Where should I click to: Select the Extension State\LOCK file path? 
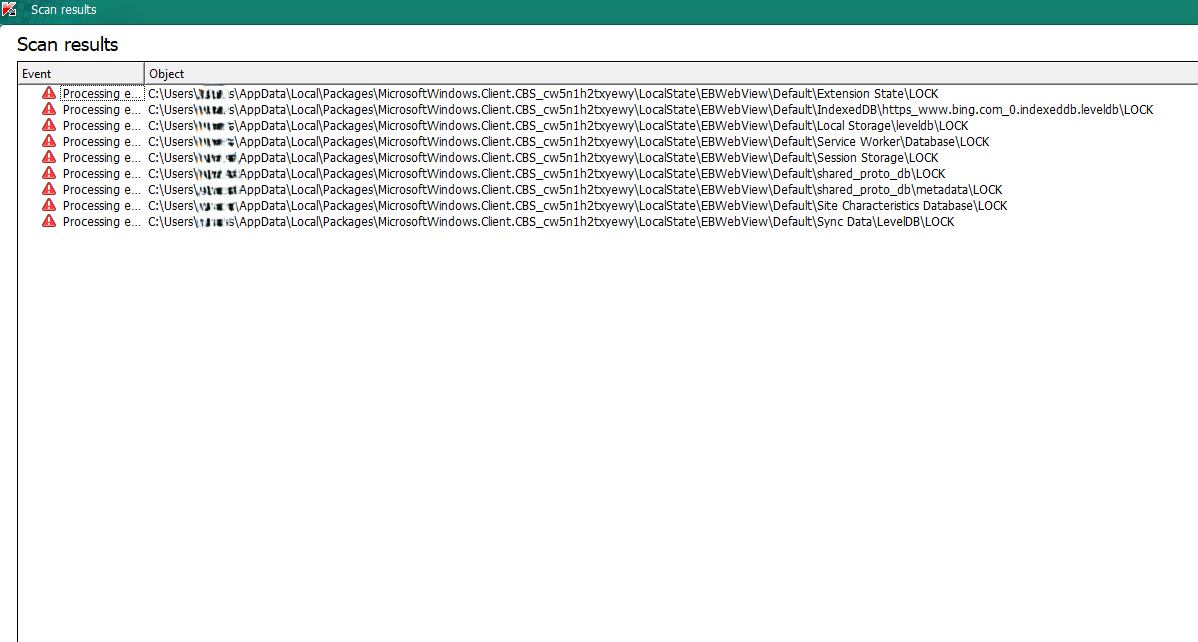(543, 94)
